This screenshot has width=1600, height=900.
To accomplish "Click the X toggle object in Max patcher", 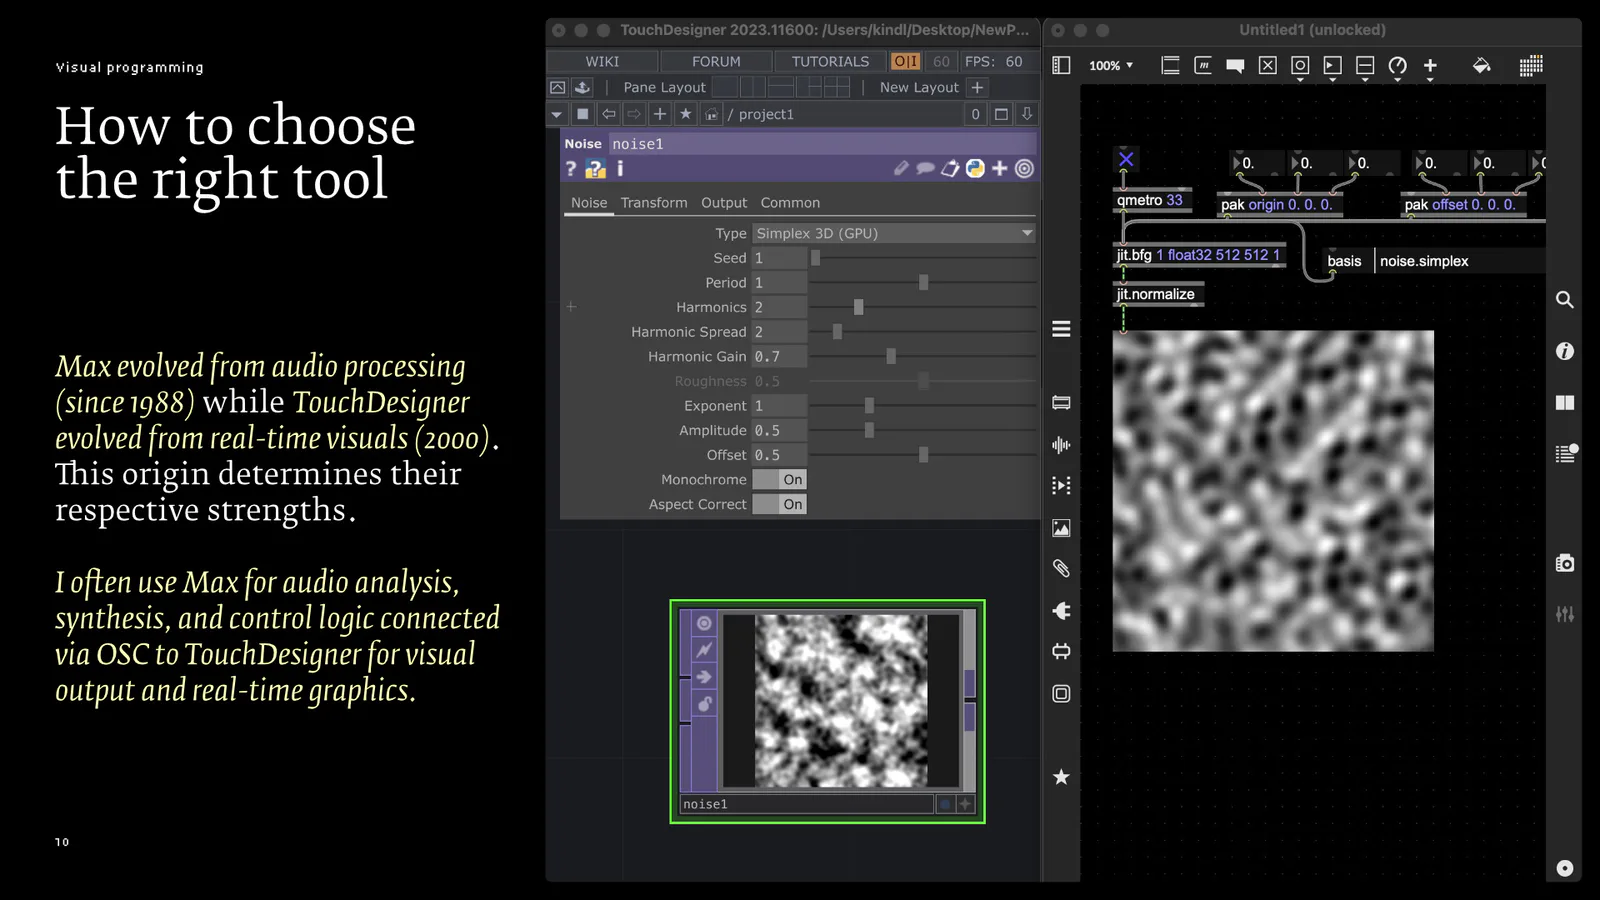I will pos(1126,159).
